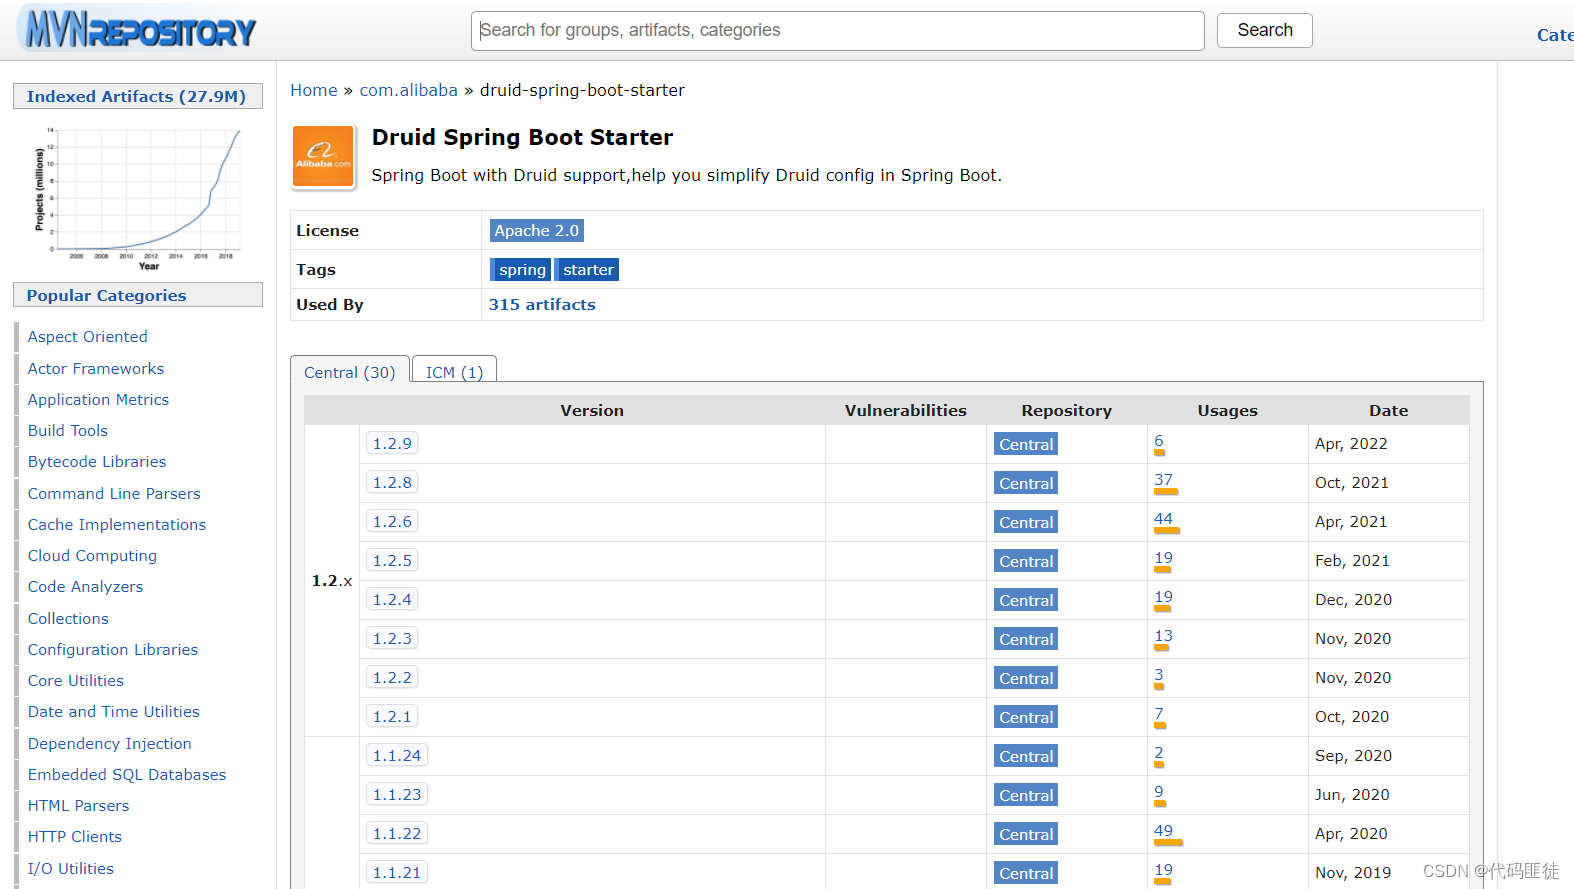Open I/O Utilities category
The height and width of the screenshot is (889, 1574).
tap(71, 869)
